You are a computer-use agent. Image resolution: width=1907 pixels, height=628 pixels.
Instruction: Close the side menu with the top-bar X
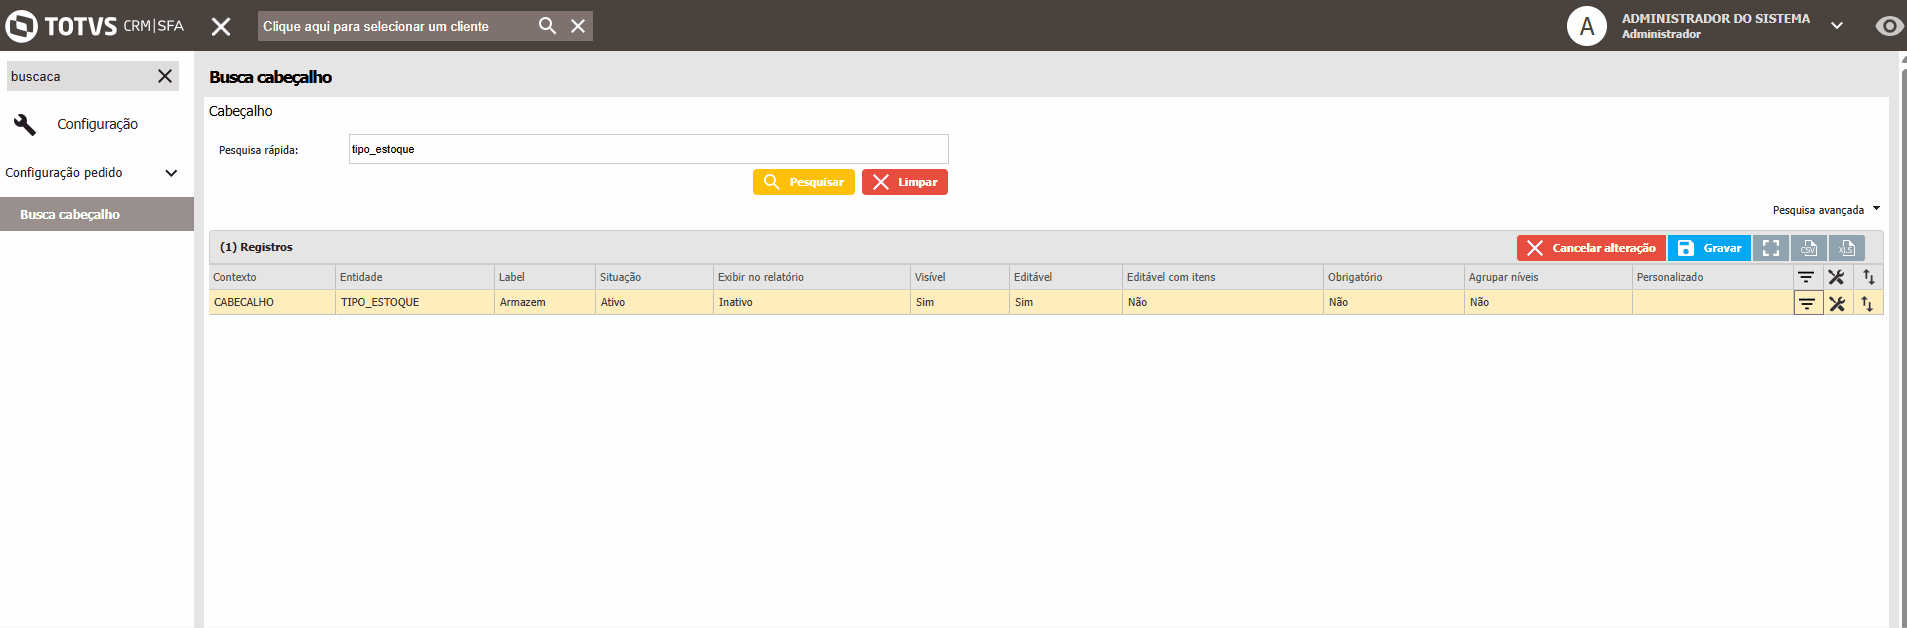pyautogui.click(x=221, y=26)
